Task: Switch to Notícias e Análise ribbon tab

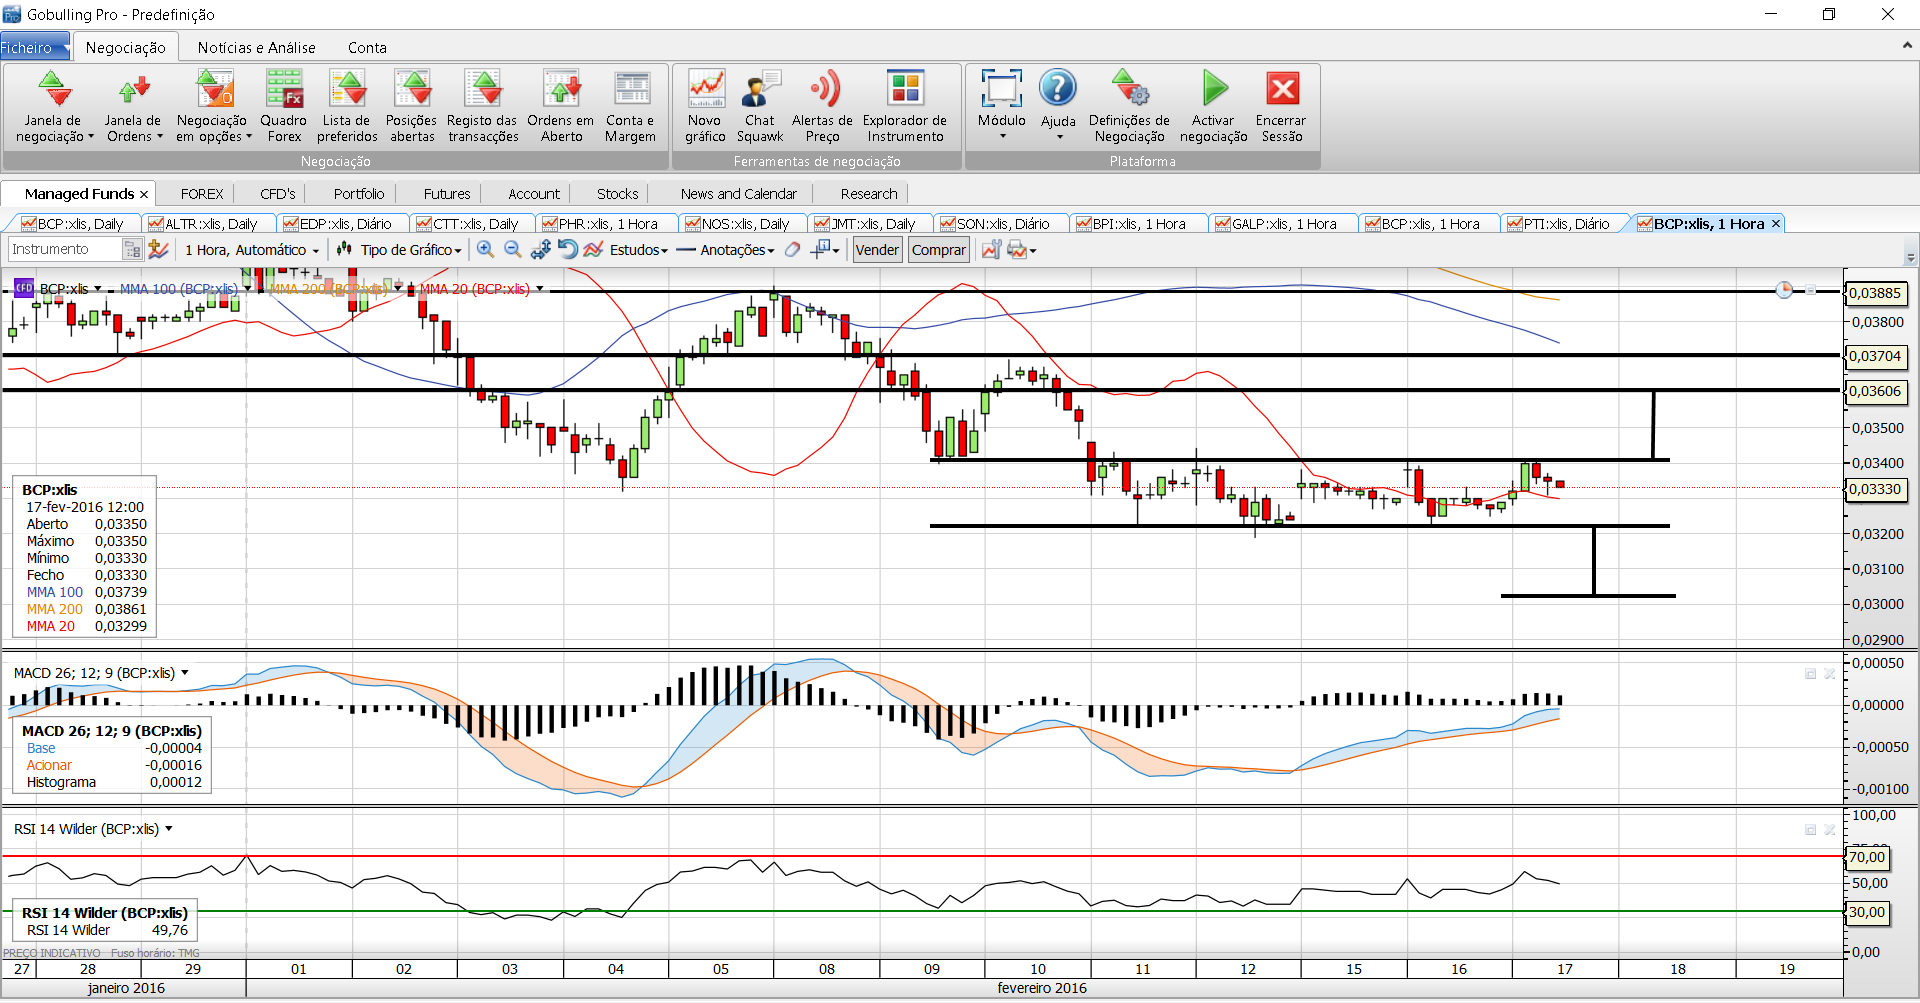Action: click(256, 47)
